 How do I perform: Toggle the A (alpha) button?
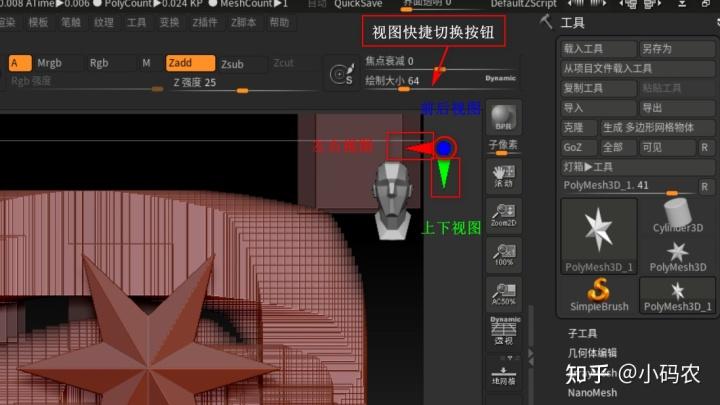coord(20,63)
